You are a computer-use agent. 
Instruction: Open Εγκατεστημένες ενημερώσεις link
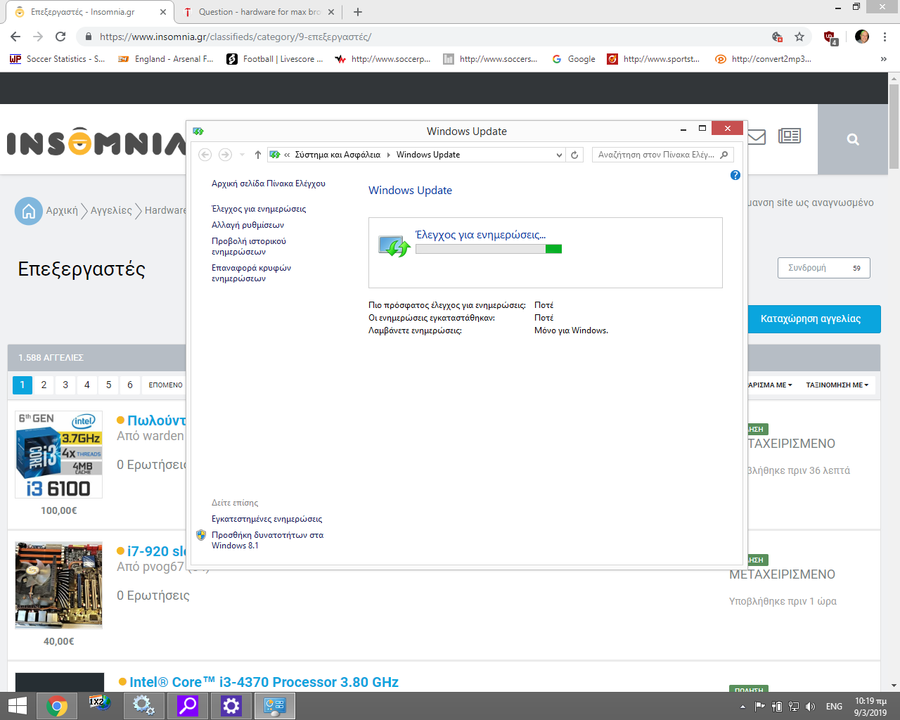click(x=267, y=518)
